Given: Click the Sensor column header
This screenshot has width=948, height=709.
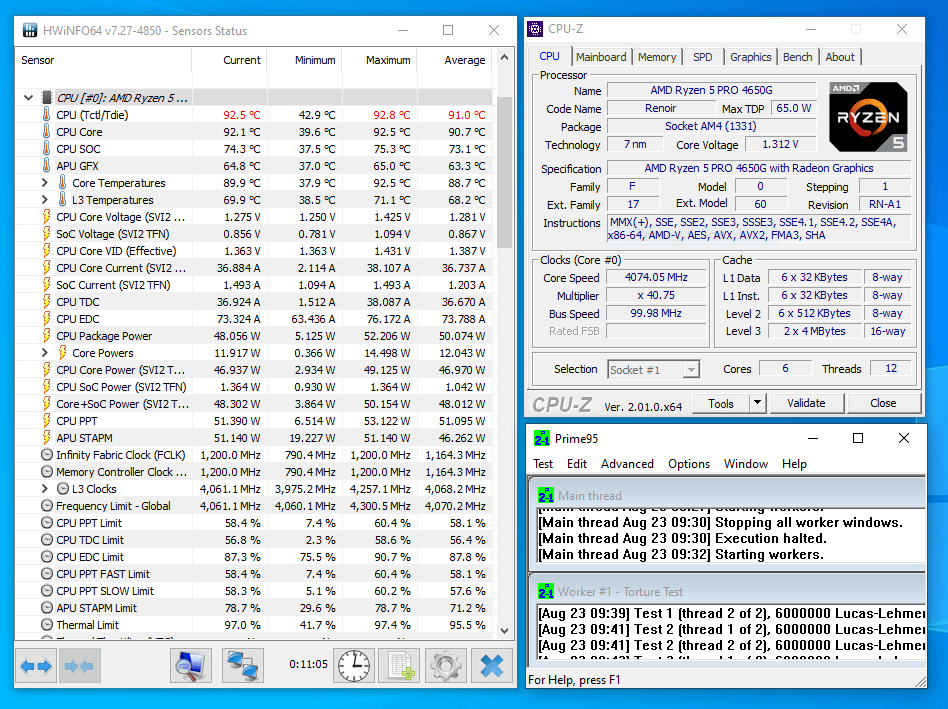Looking at the screenshot, I should pyautogui.click(x=103, y=60).
